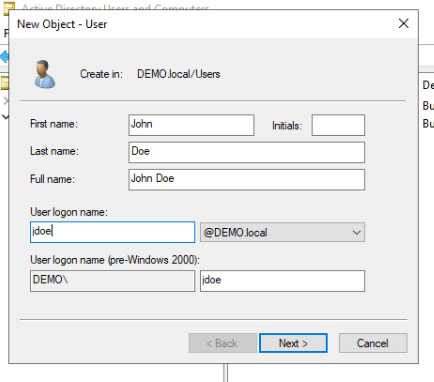
Task: Click the user avatar icon
Action: pyautogui.click(x=44, y=74)
